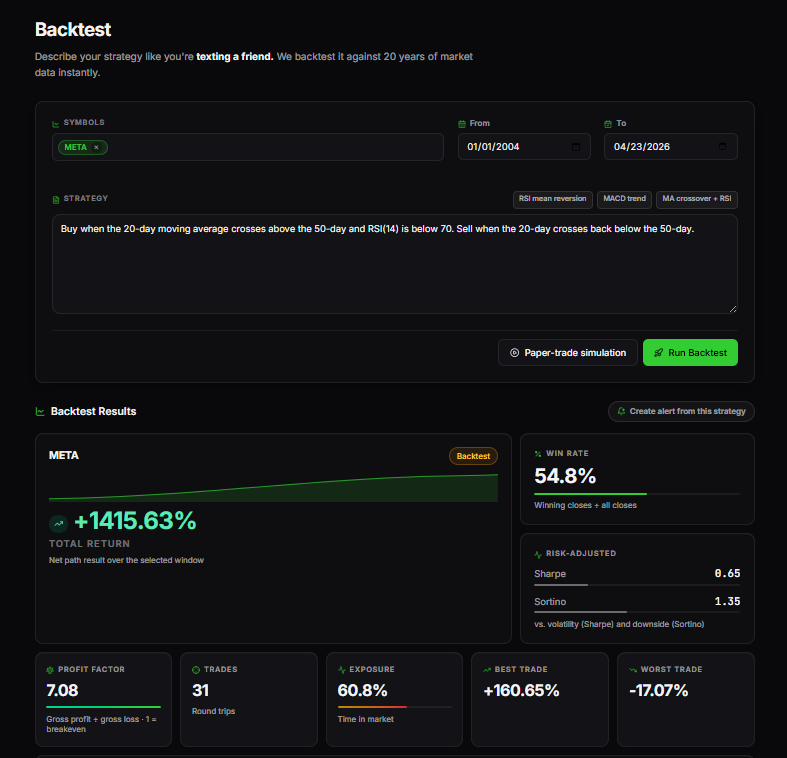Click the Exposure pulse icon
Viewport: 787px width, 758px height.
342,670
